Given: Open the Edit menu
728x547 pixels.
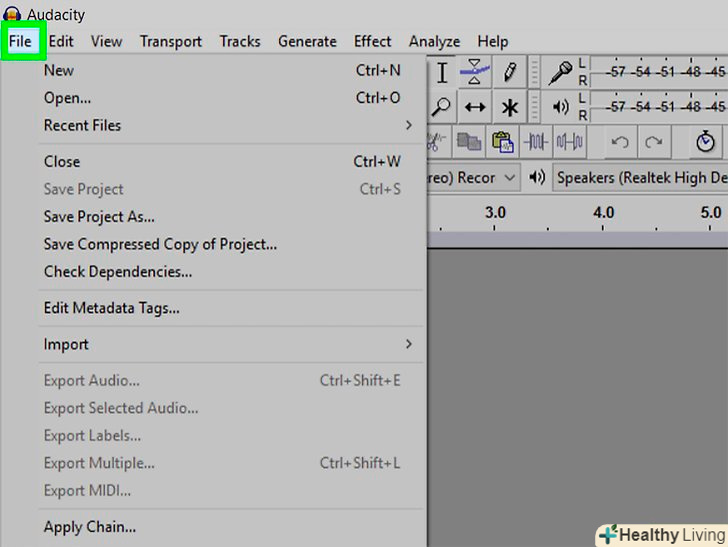Looking at the screenshot, I should pos(61,41).
